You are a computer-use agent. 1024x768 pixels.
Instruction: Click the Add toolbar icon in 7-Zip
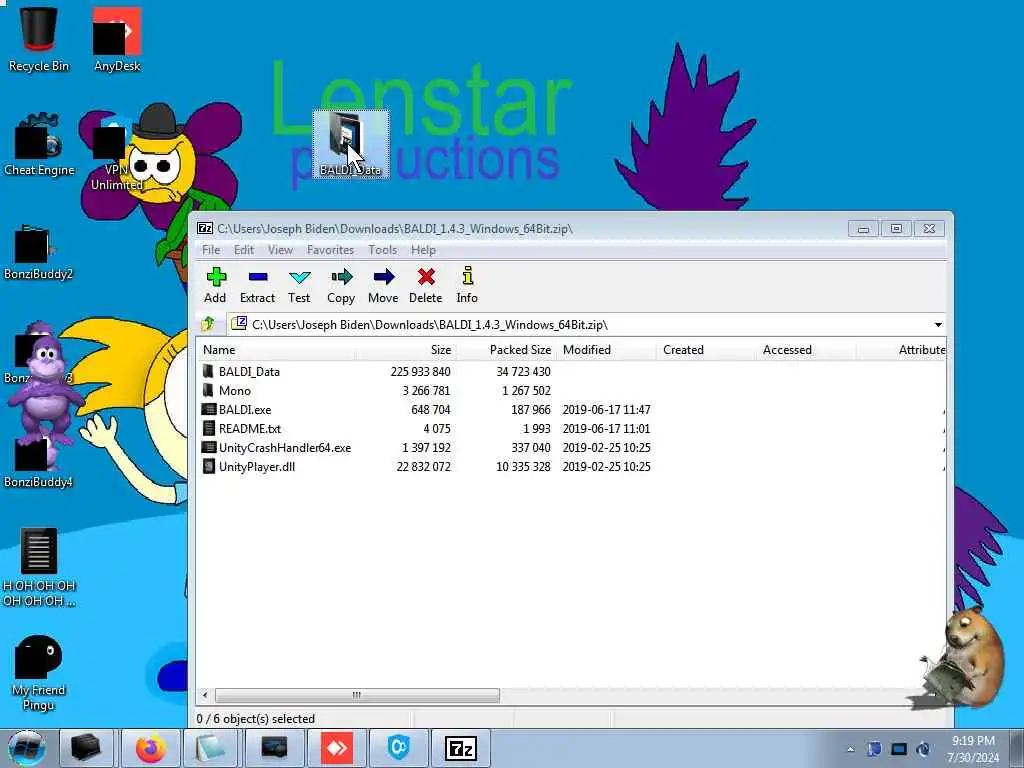pyautogui.click(x=216, y=285)
